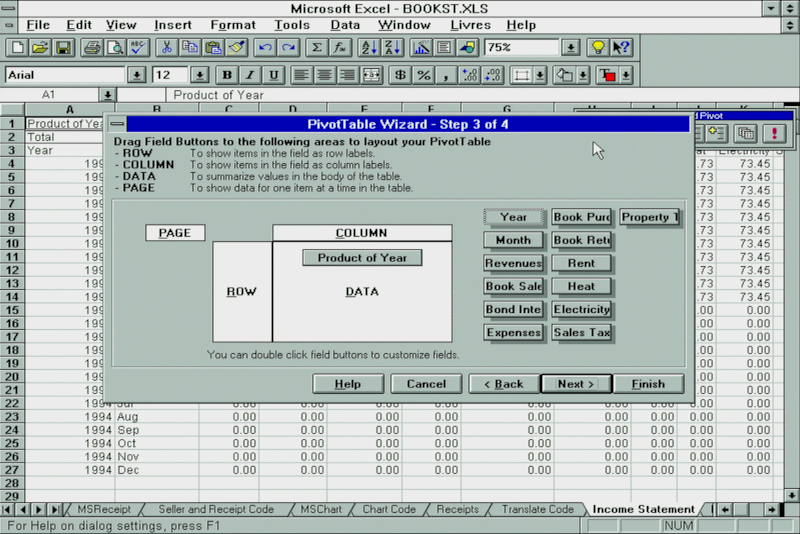Click the Print icon in toolbar

pyautogui.click(x=92, y=47)
